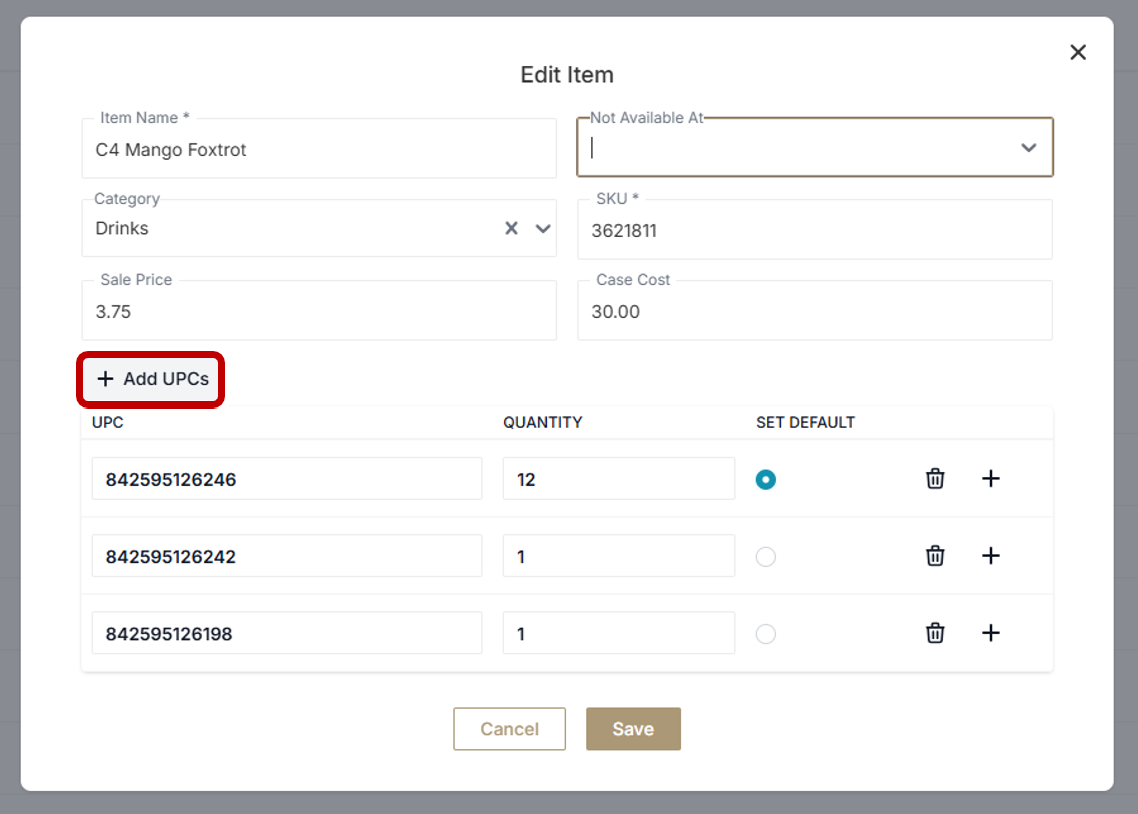Edit quantity 12 for first UPC
Viewport: 1138px width, 814px height.
[x=618, y=479]
